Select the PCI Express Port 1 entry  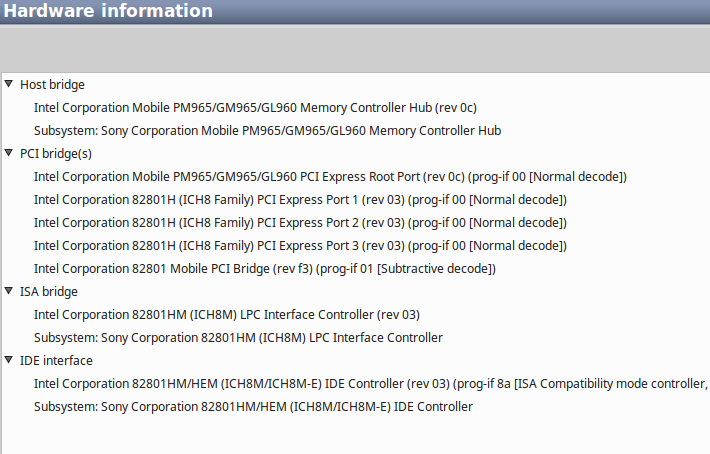(x=300, y=199)
